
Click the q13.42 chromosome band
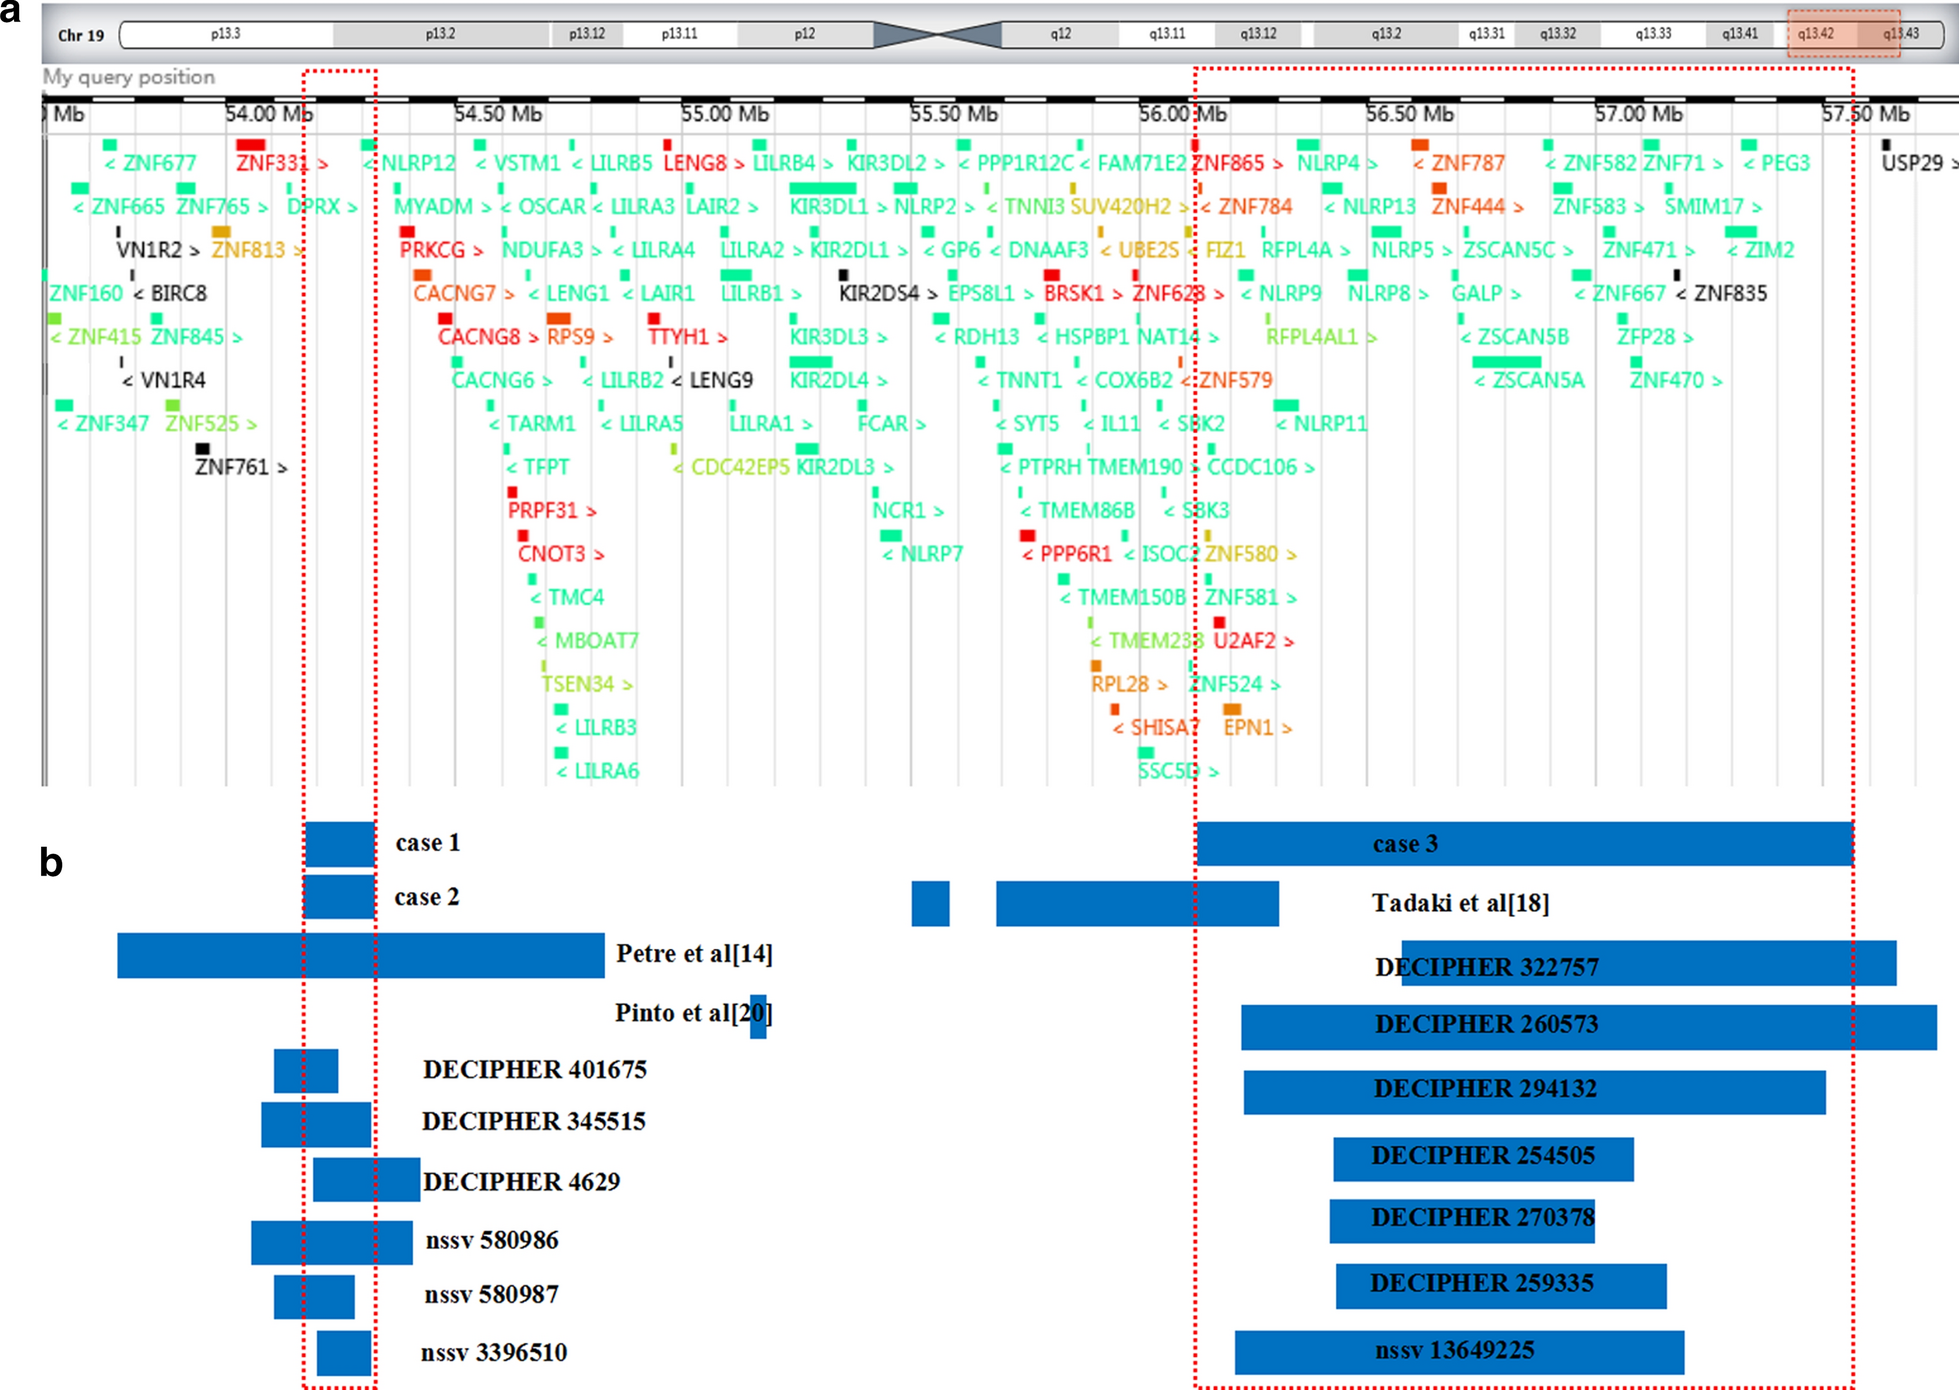click(x=1815, y=33)
